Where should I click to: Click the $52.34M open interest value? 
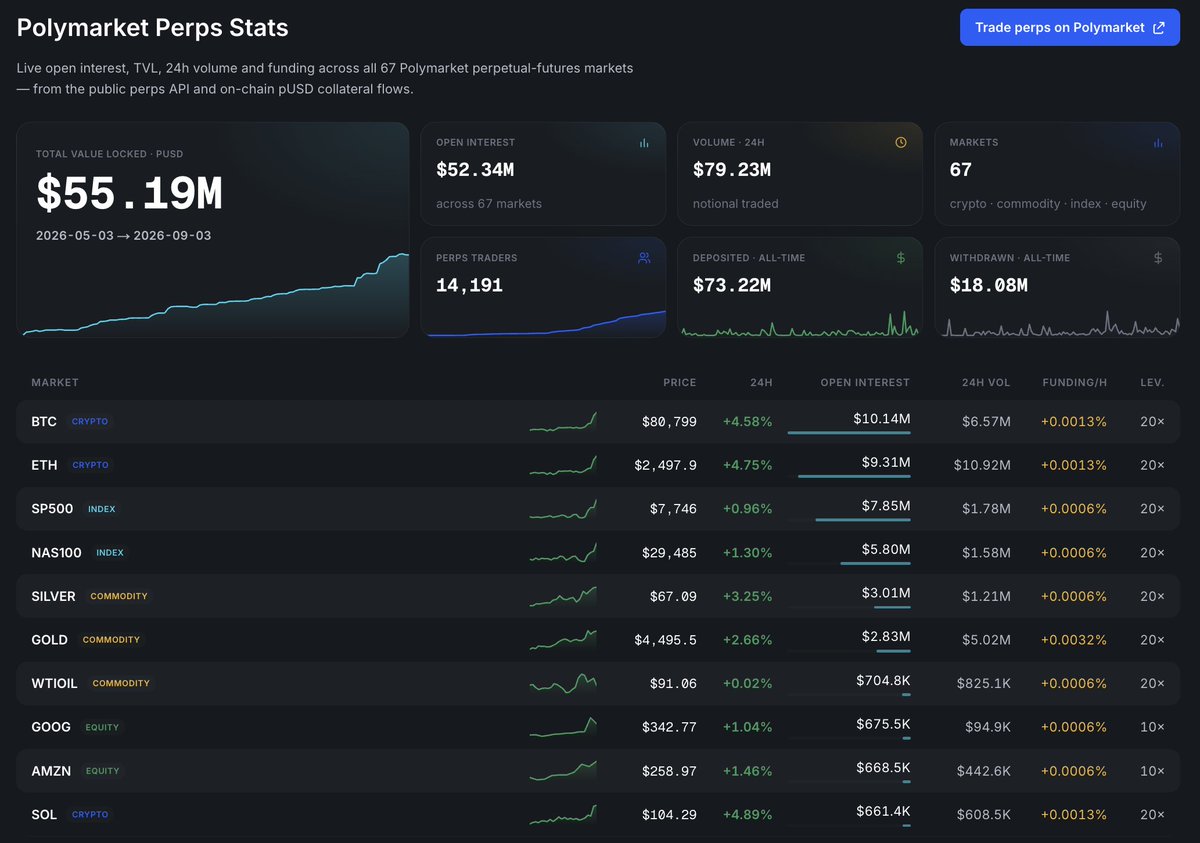click(x=475, y=171)
